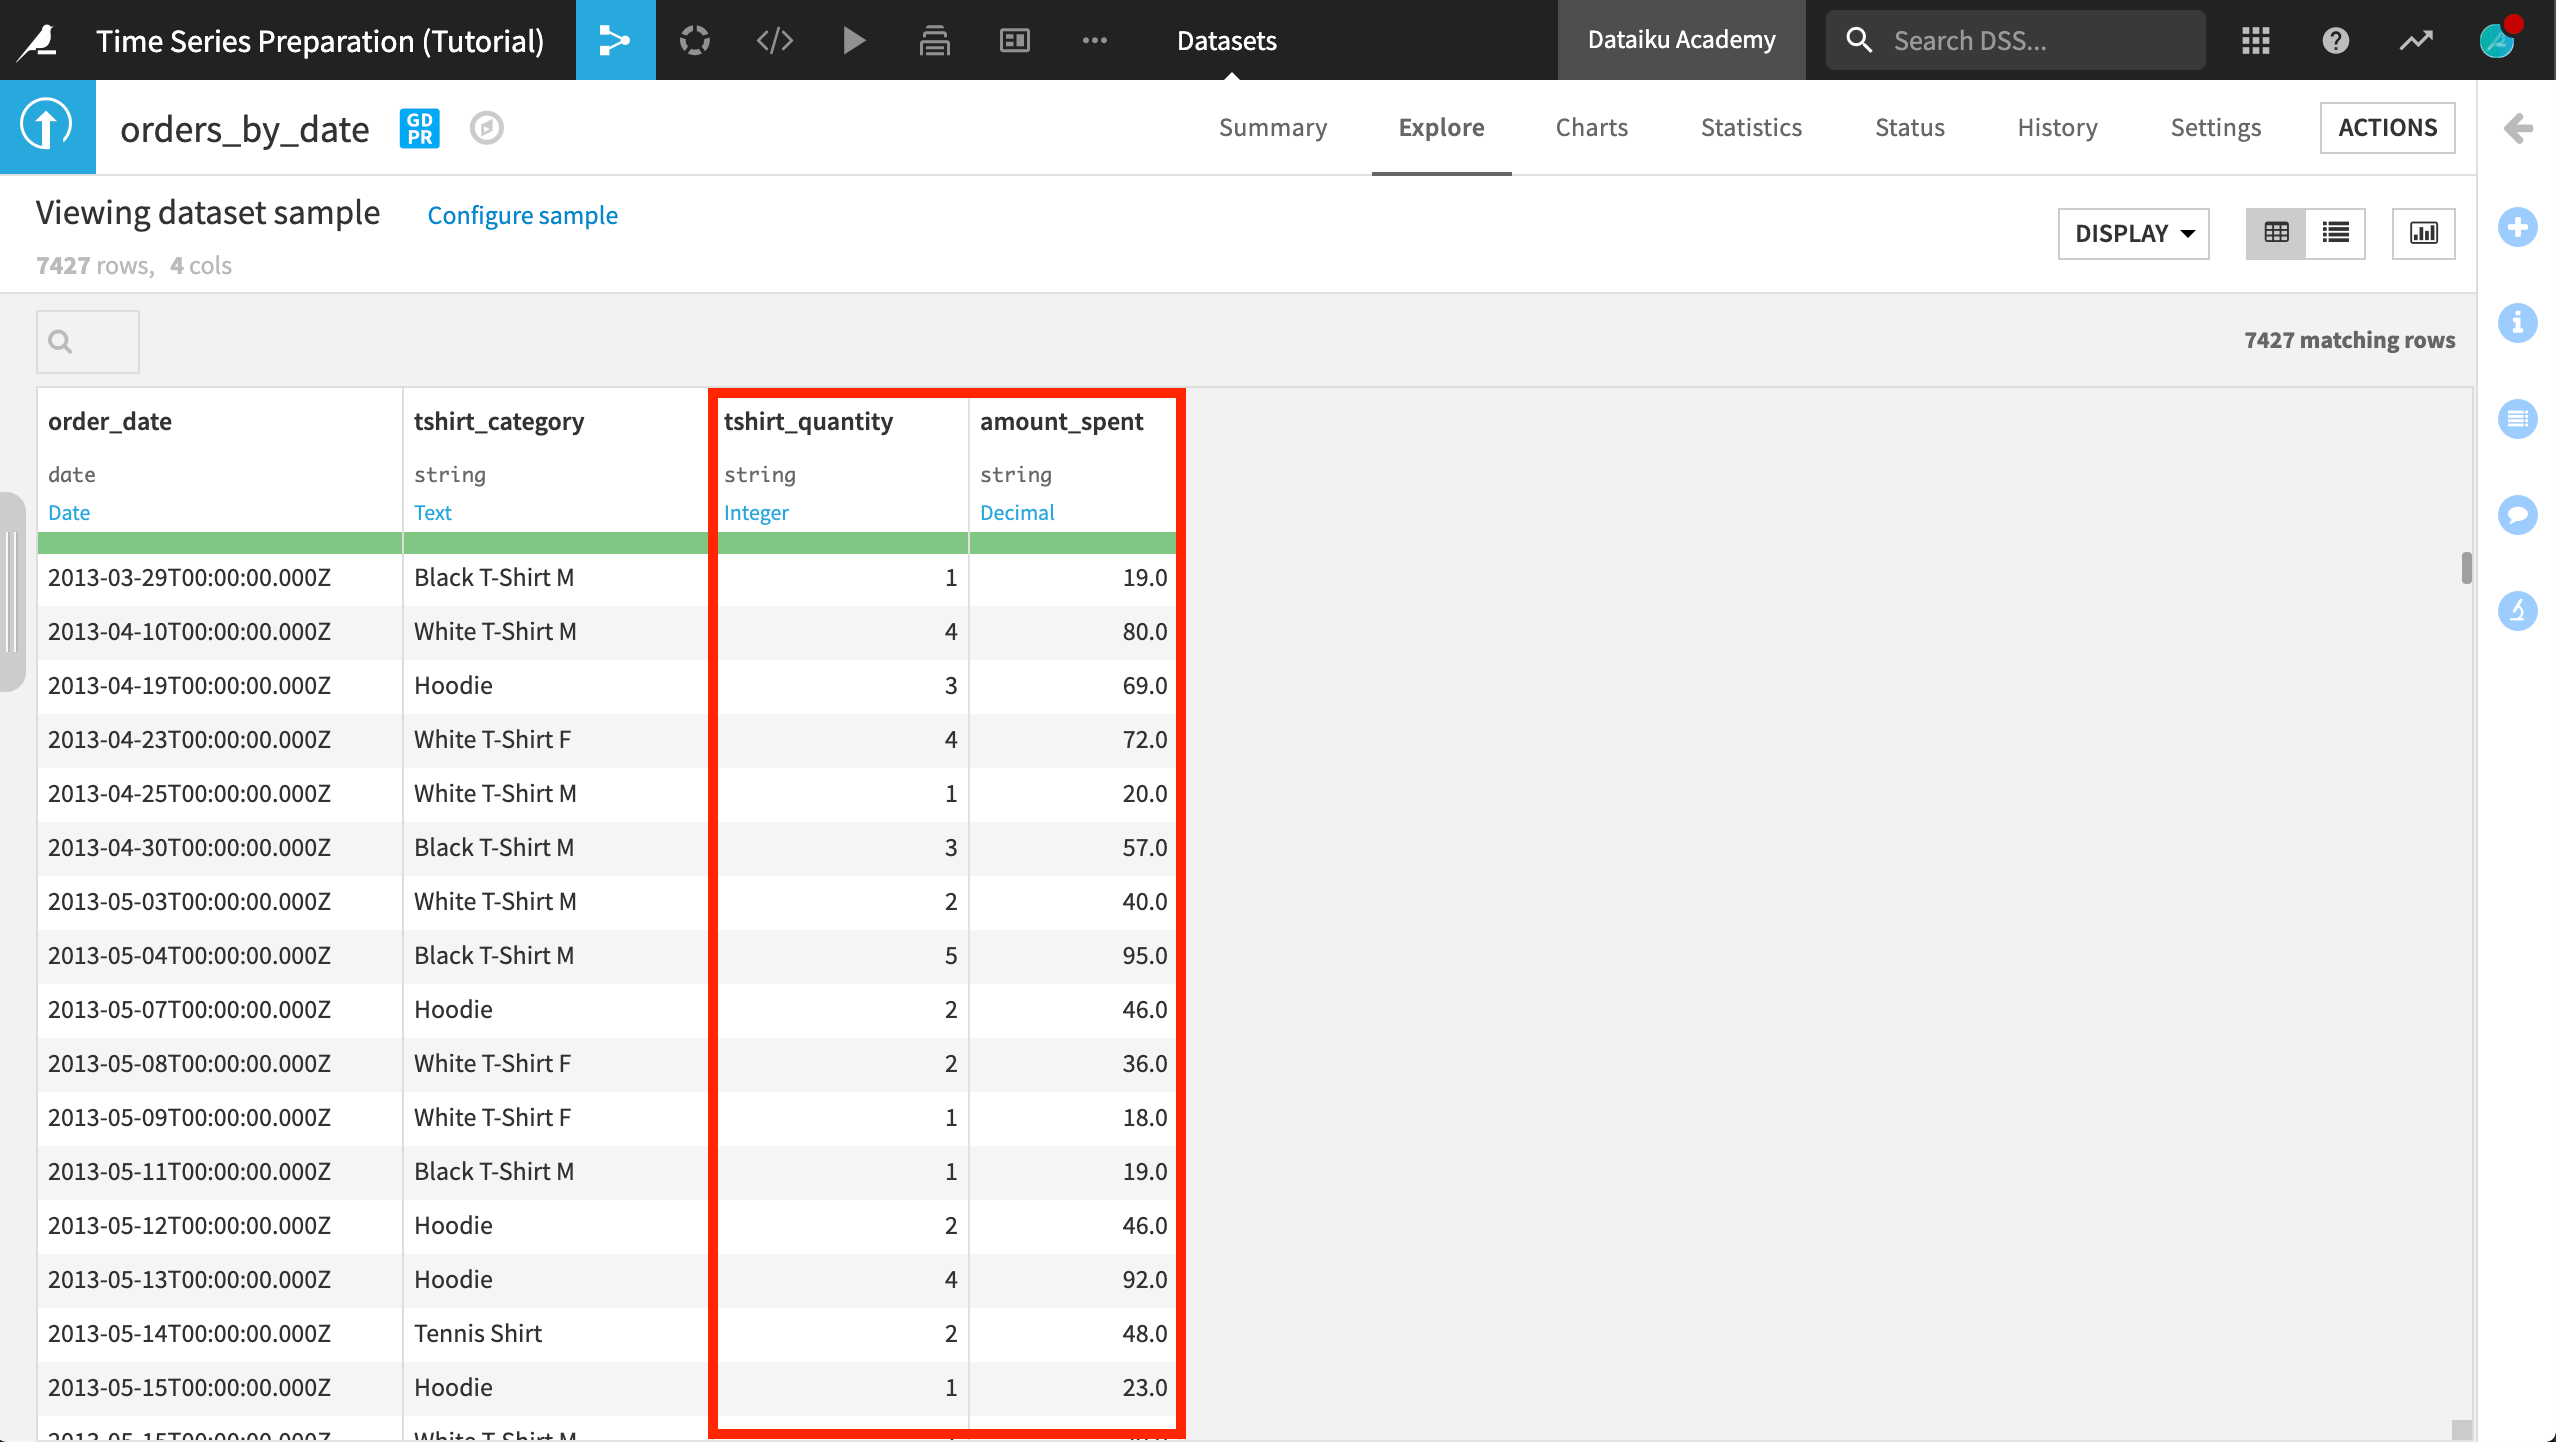The image size is (2556, 1442).
Task: Select the columns list view toggle
Action: [2335, 233]
